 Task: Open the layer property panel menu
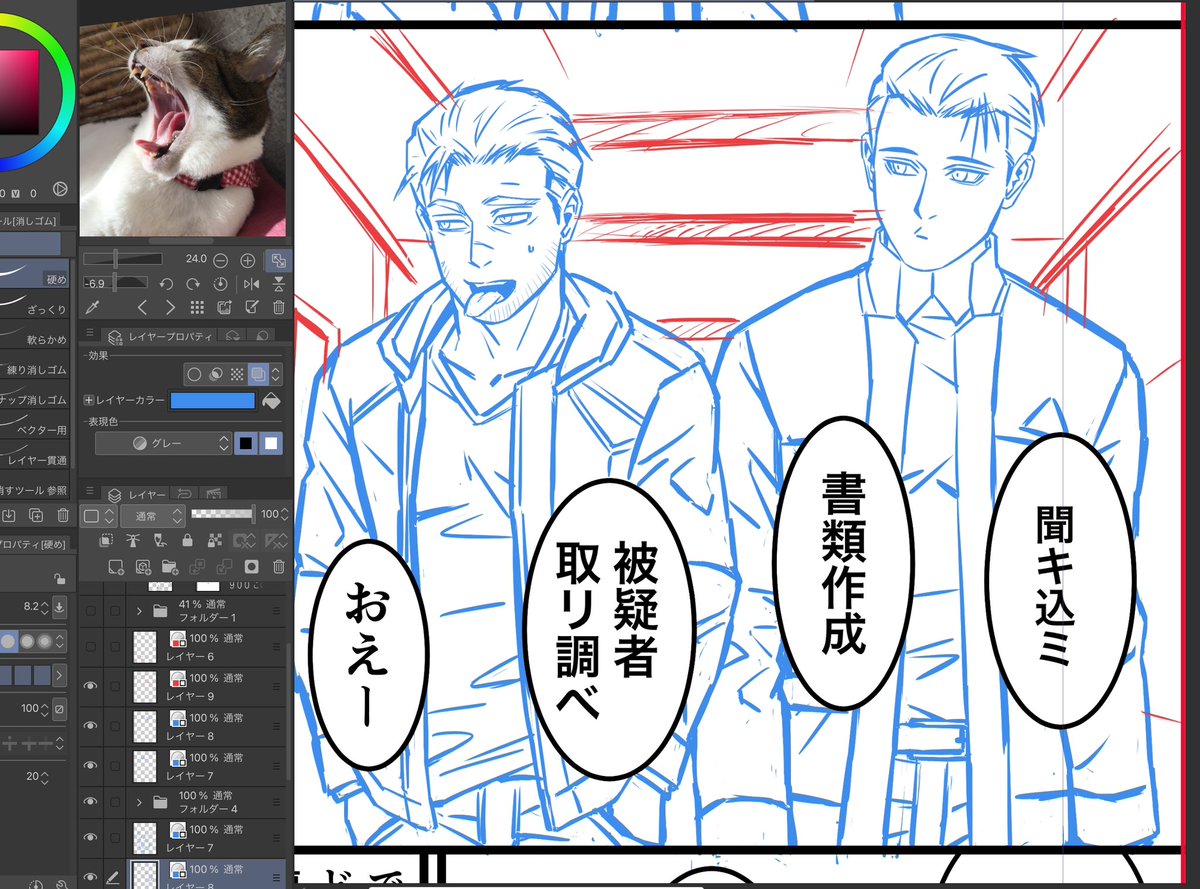pyautogui.click(x=90, y=333)
